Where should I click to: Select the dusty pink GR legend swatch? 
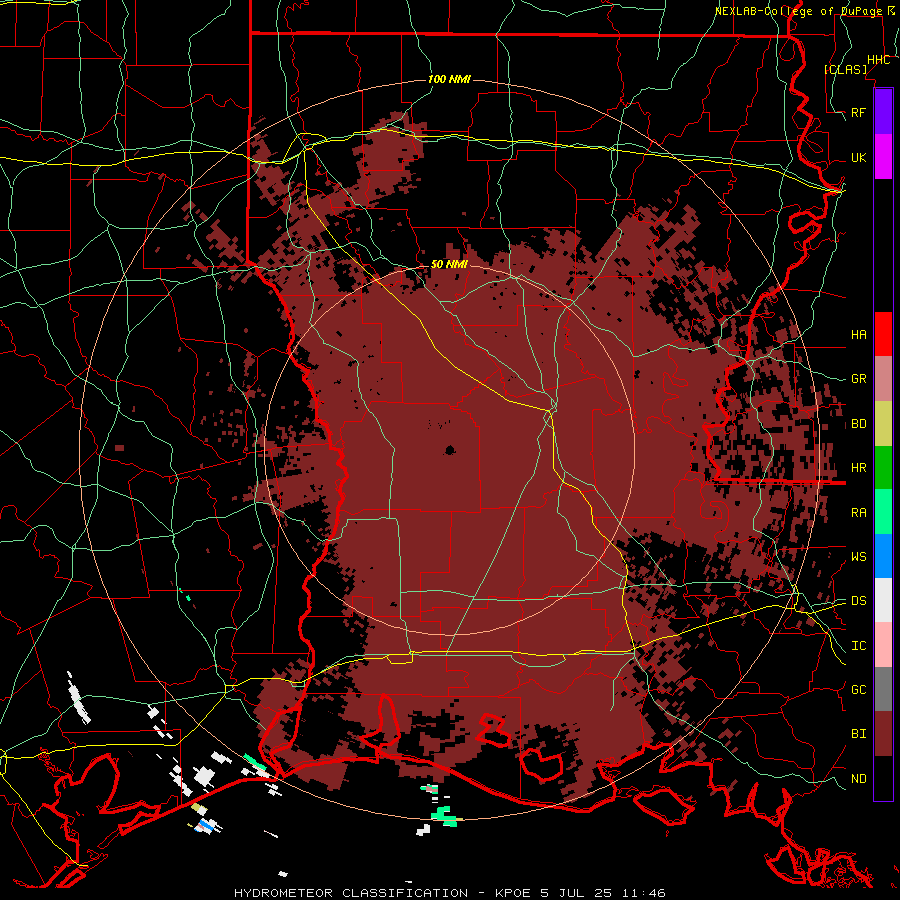883,378
